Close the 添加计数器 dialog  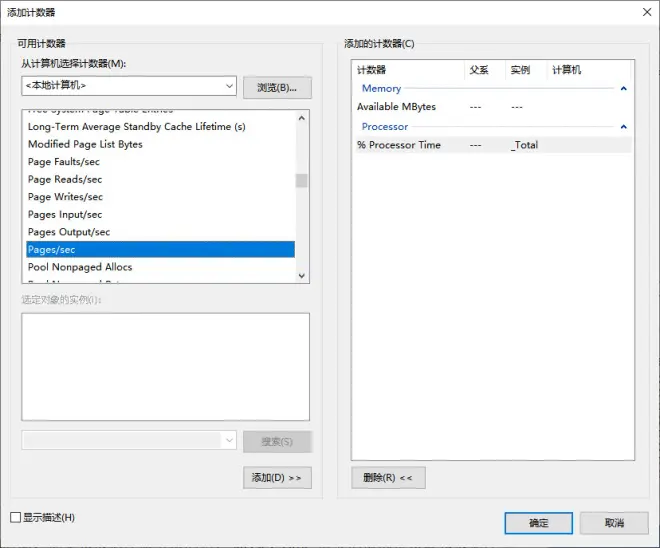pyautogui.click(x=647, y=12)
